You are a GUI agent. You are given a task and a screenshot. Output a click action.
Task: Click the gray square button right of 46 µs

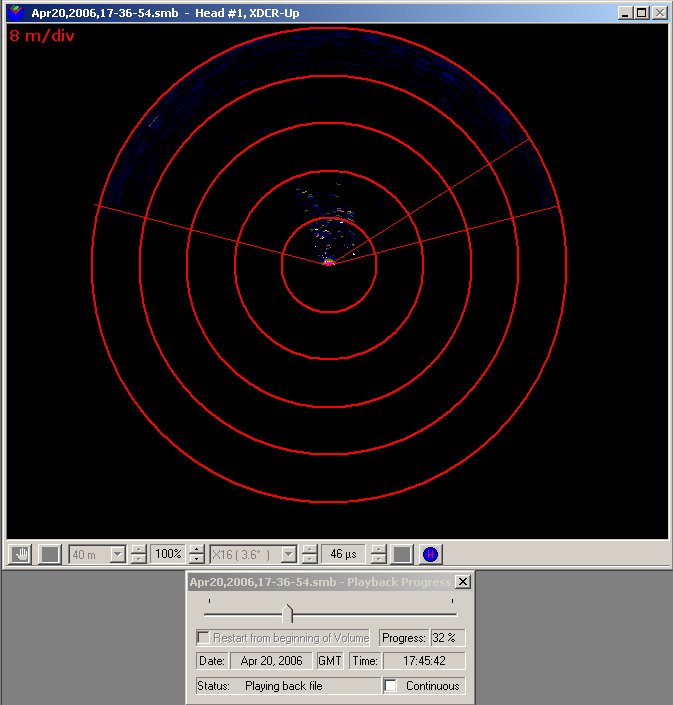[x=402, y=554]
